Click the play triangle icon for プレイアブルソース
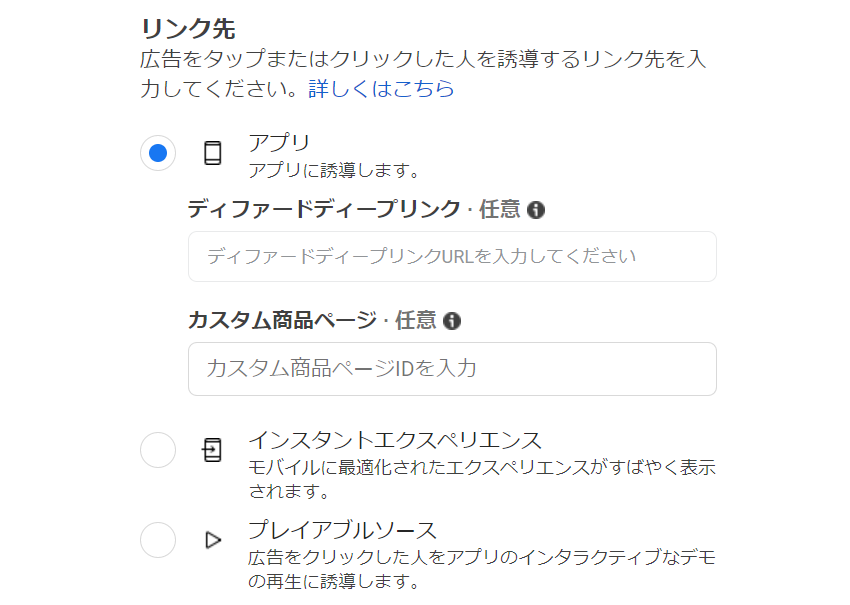The image size is (850, 605). point(213,540)
